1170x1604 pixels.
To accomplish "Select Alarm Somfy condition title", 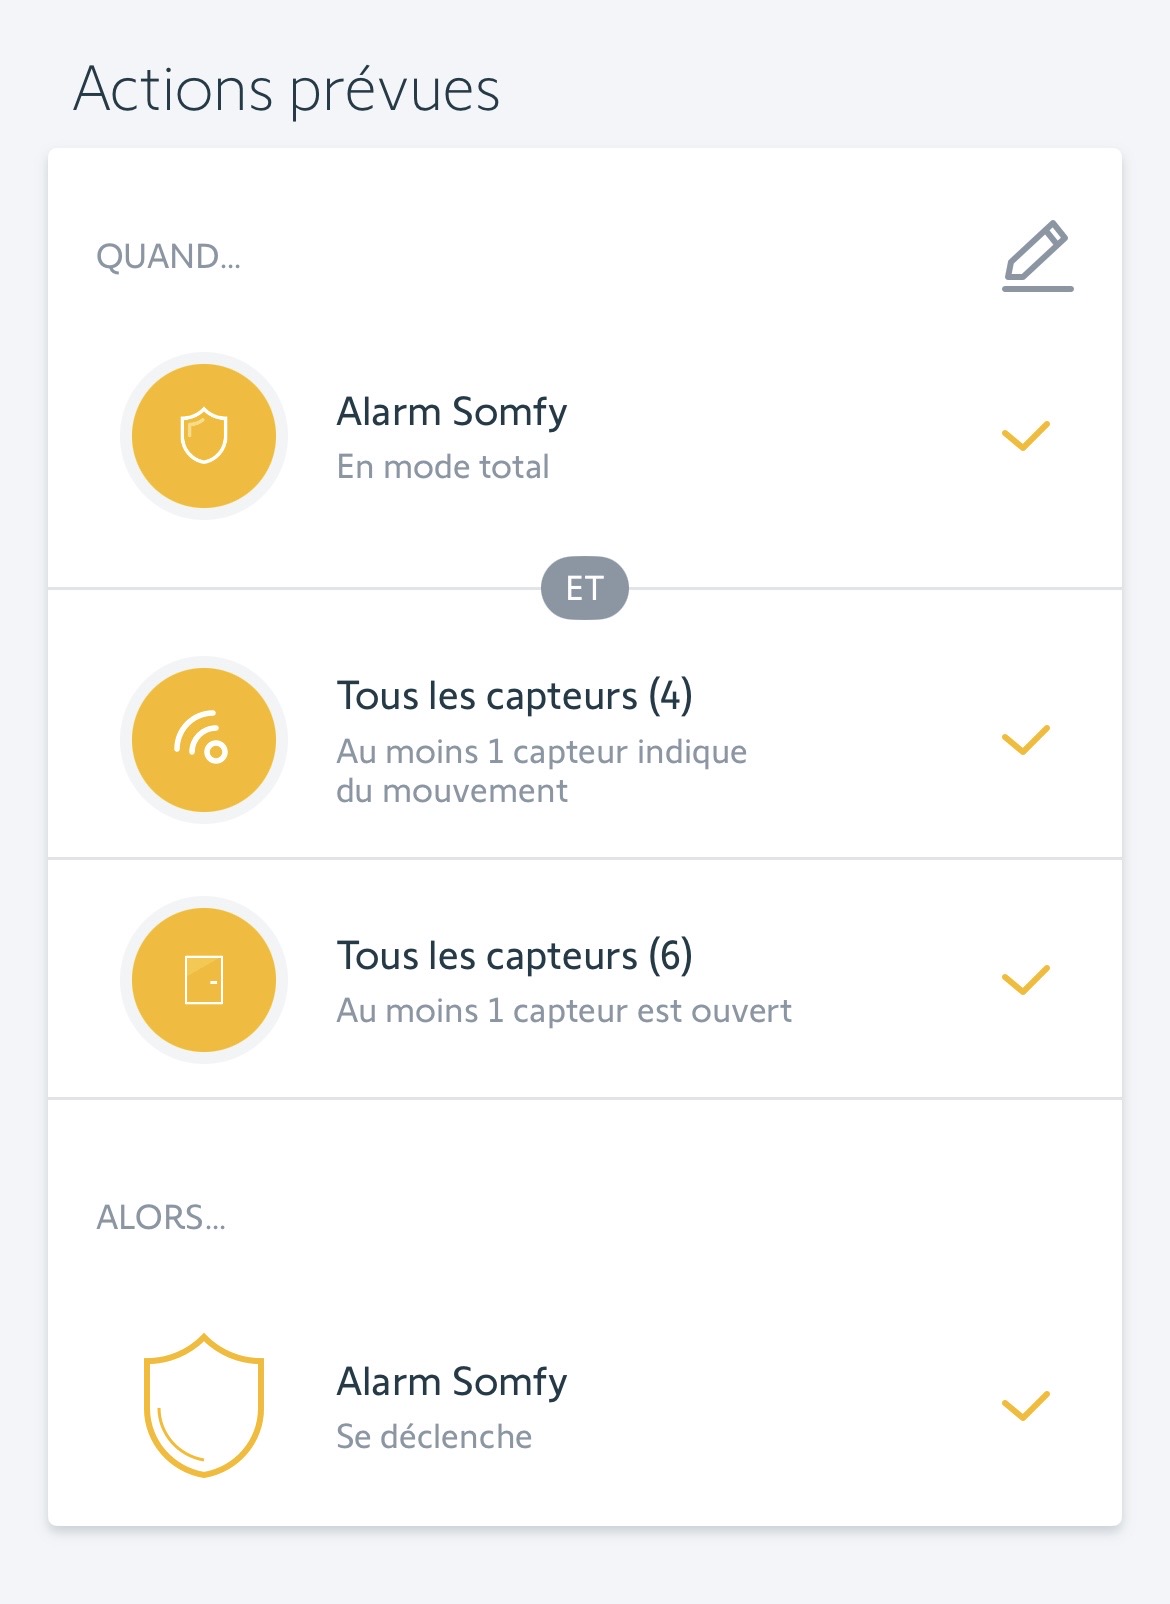I will point(452,412).
